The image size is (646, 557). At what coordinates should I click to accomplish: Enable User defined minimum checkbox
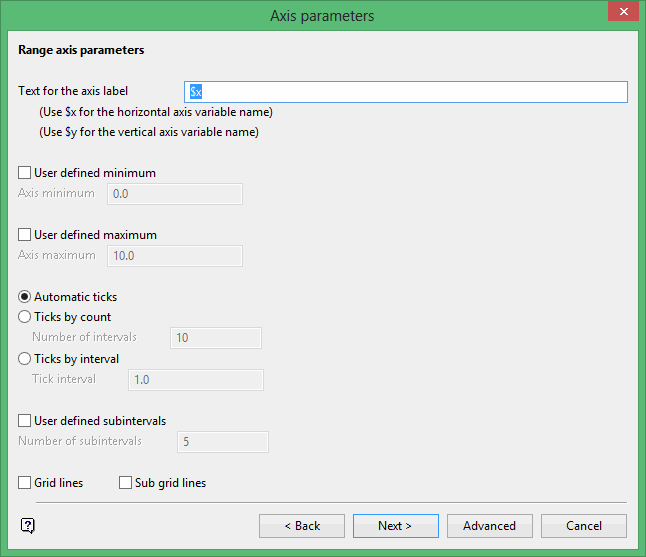[25, 173]
